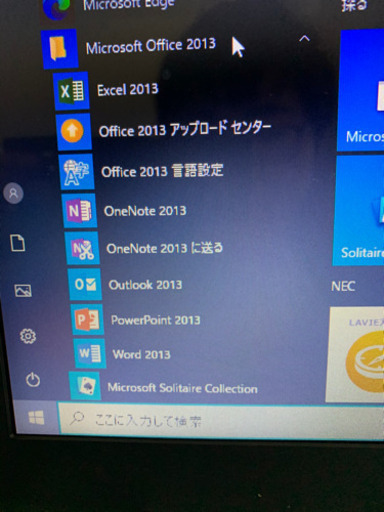Screen dimensions: 384x512
Task: Open the Solitaire tile on the right
Action: (x=359, y=211)
